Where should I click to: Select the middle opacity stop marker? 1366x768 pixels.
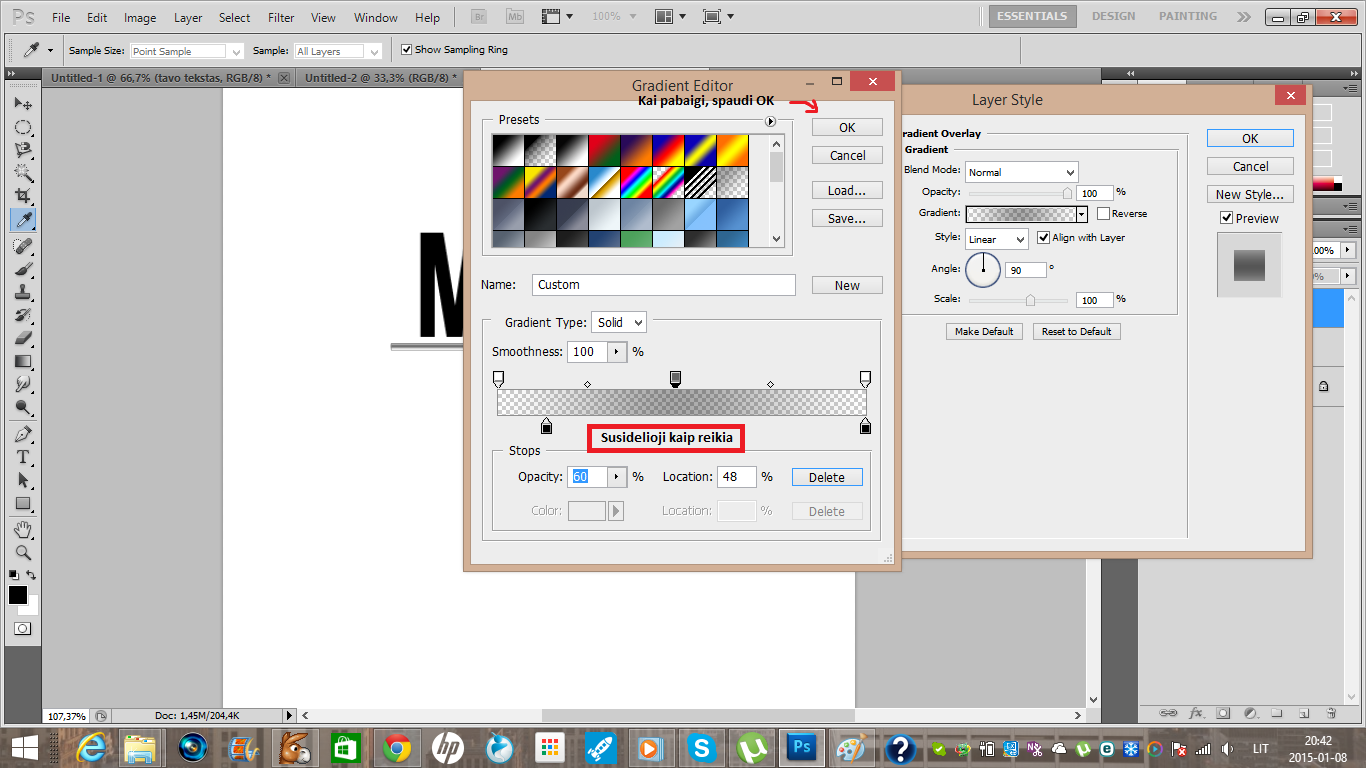(675, 378)
